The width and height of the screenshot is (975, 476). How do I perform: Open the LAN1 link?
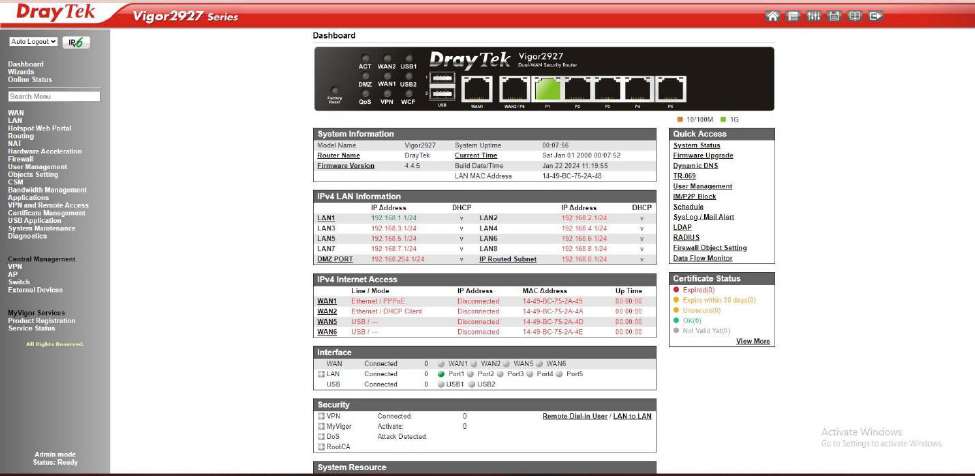[326, 218]
